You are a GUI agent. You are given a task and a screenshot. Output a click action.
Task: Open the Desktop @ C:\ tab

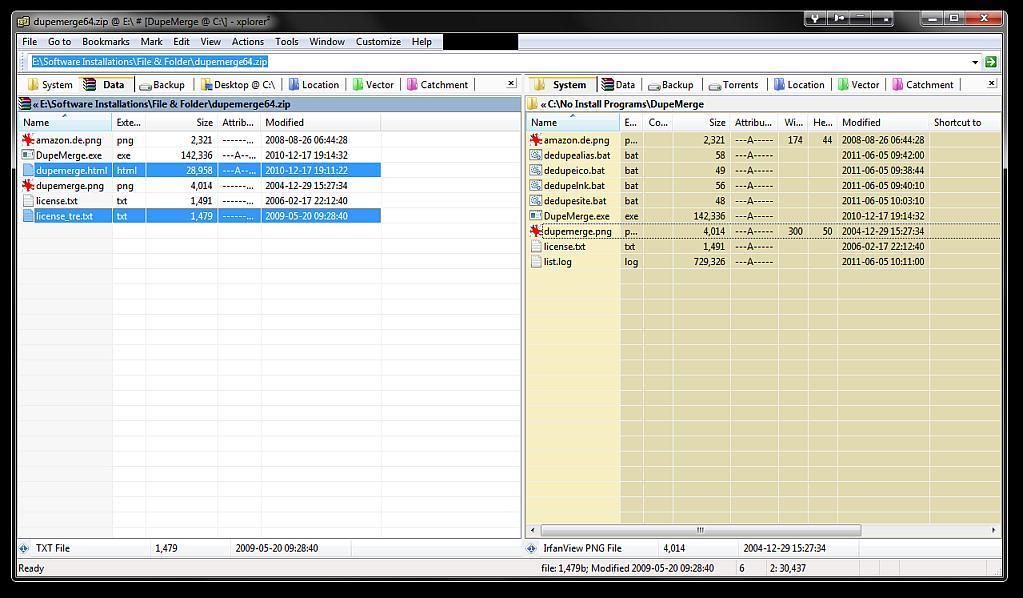coord(238,85)
